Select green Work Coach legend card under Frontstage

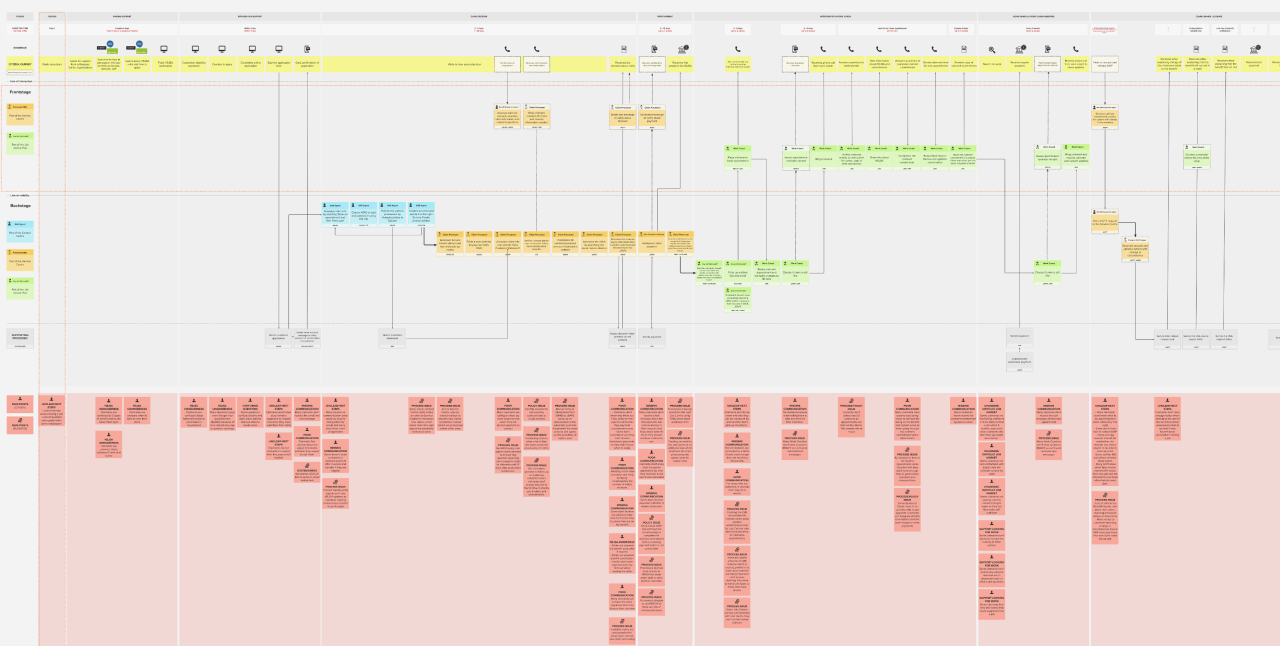click(x=20, y=142)
